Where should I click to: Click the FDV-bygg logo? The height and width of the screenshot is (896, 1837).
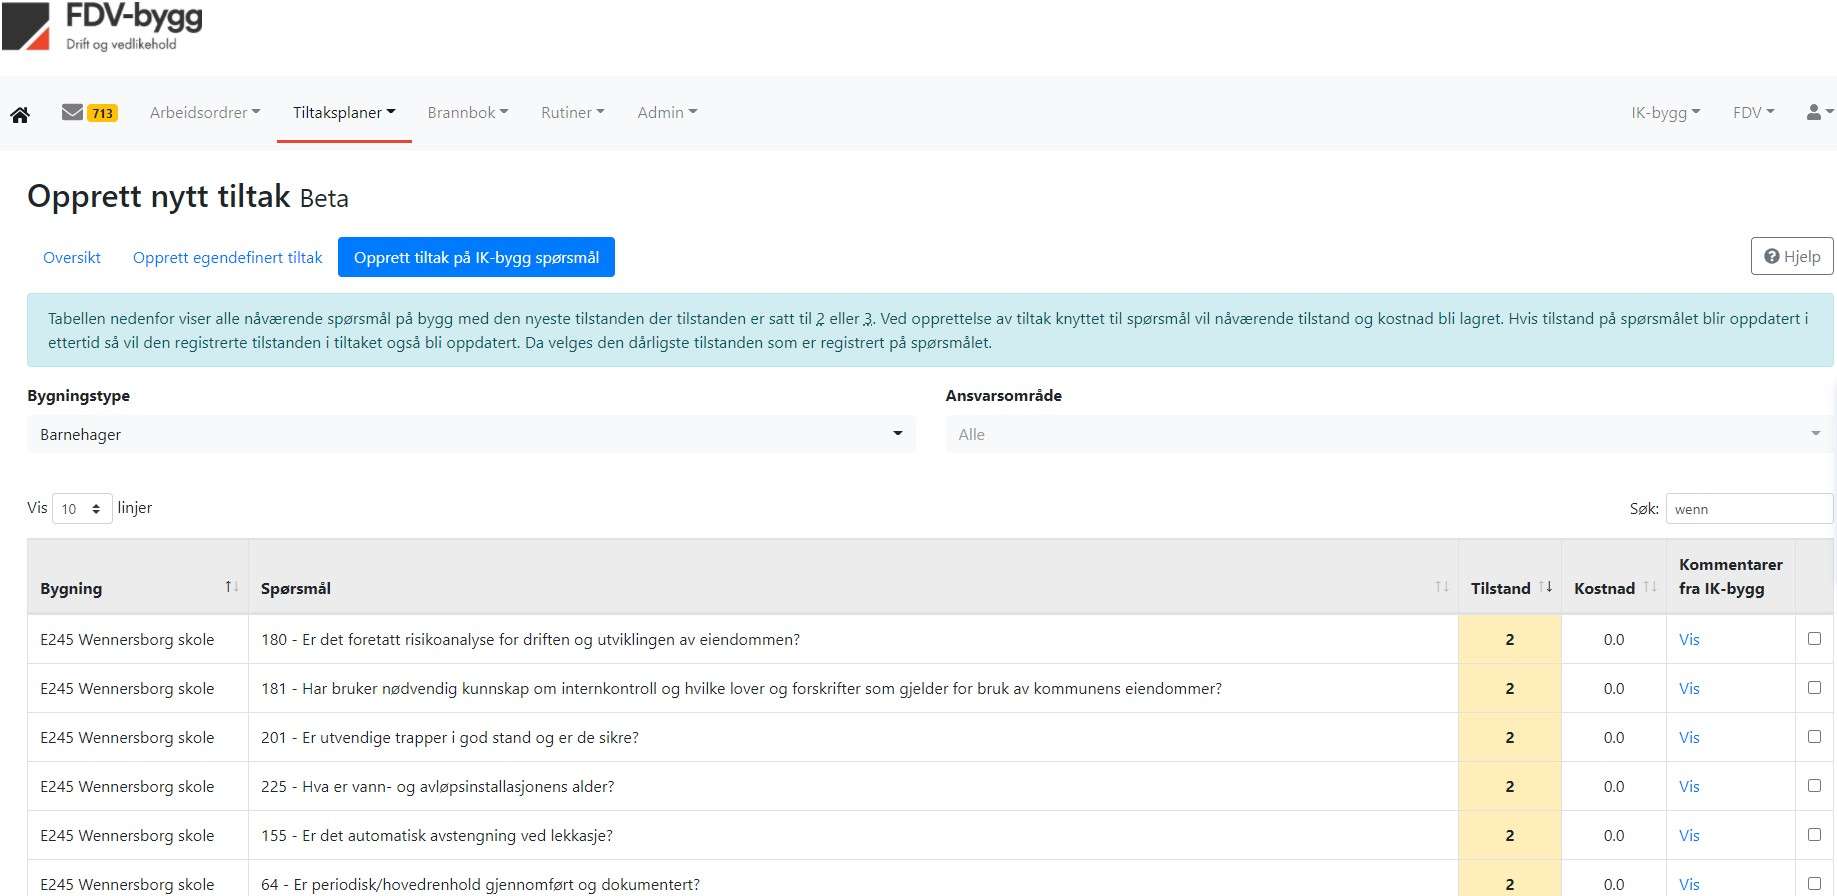pos(104,28)
